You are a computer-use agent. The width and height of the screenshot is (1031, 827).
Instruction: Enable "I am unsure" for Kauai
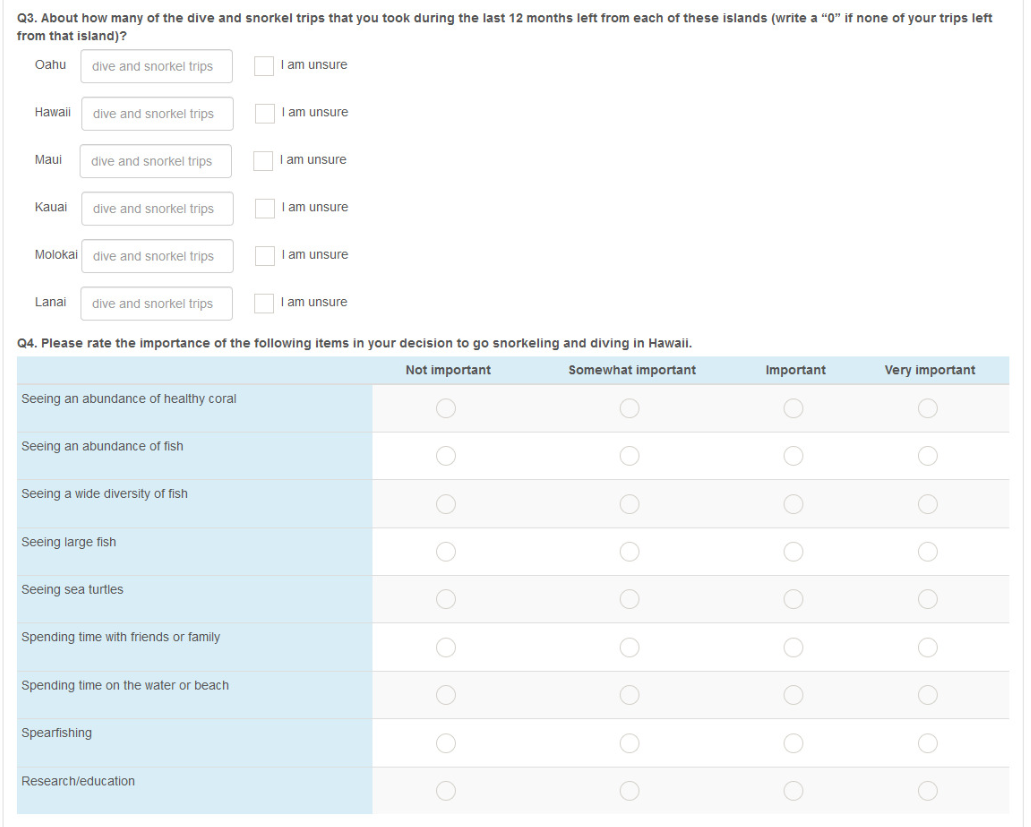pyautogui.click(x=265, y=208)
